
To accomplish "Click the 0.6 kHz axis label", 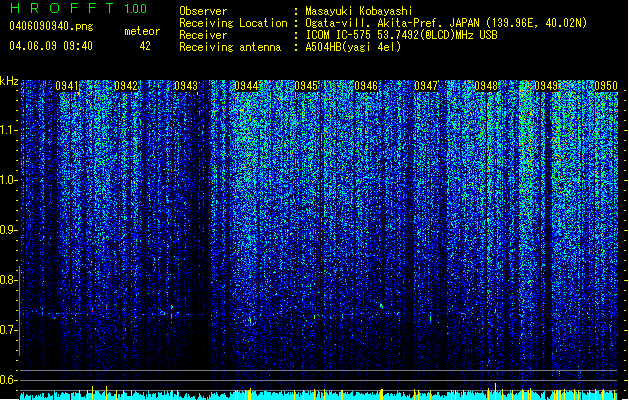I will tap(9, 380).
